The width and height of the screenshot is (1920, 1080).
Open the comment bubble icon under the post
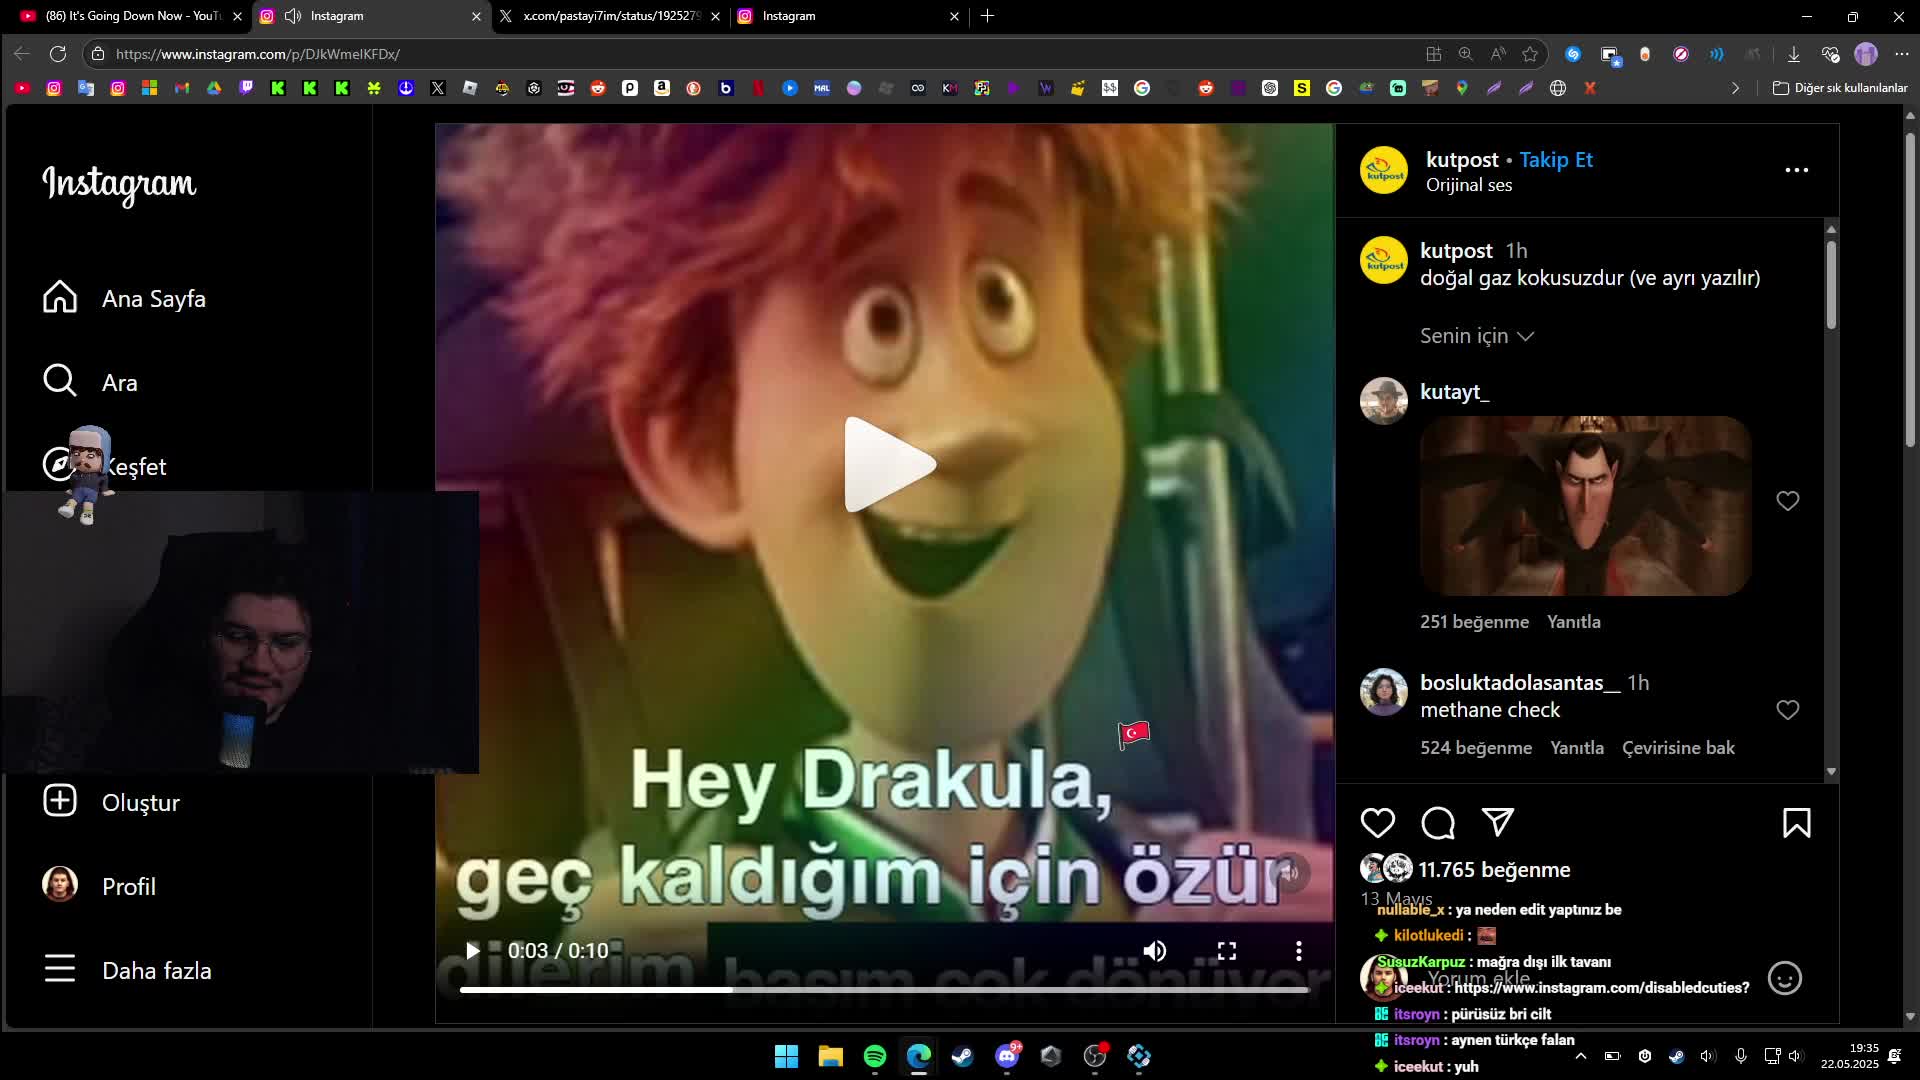point(1438,823)
